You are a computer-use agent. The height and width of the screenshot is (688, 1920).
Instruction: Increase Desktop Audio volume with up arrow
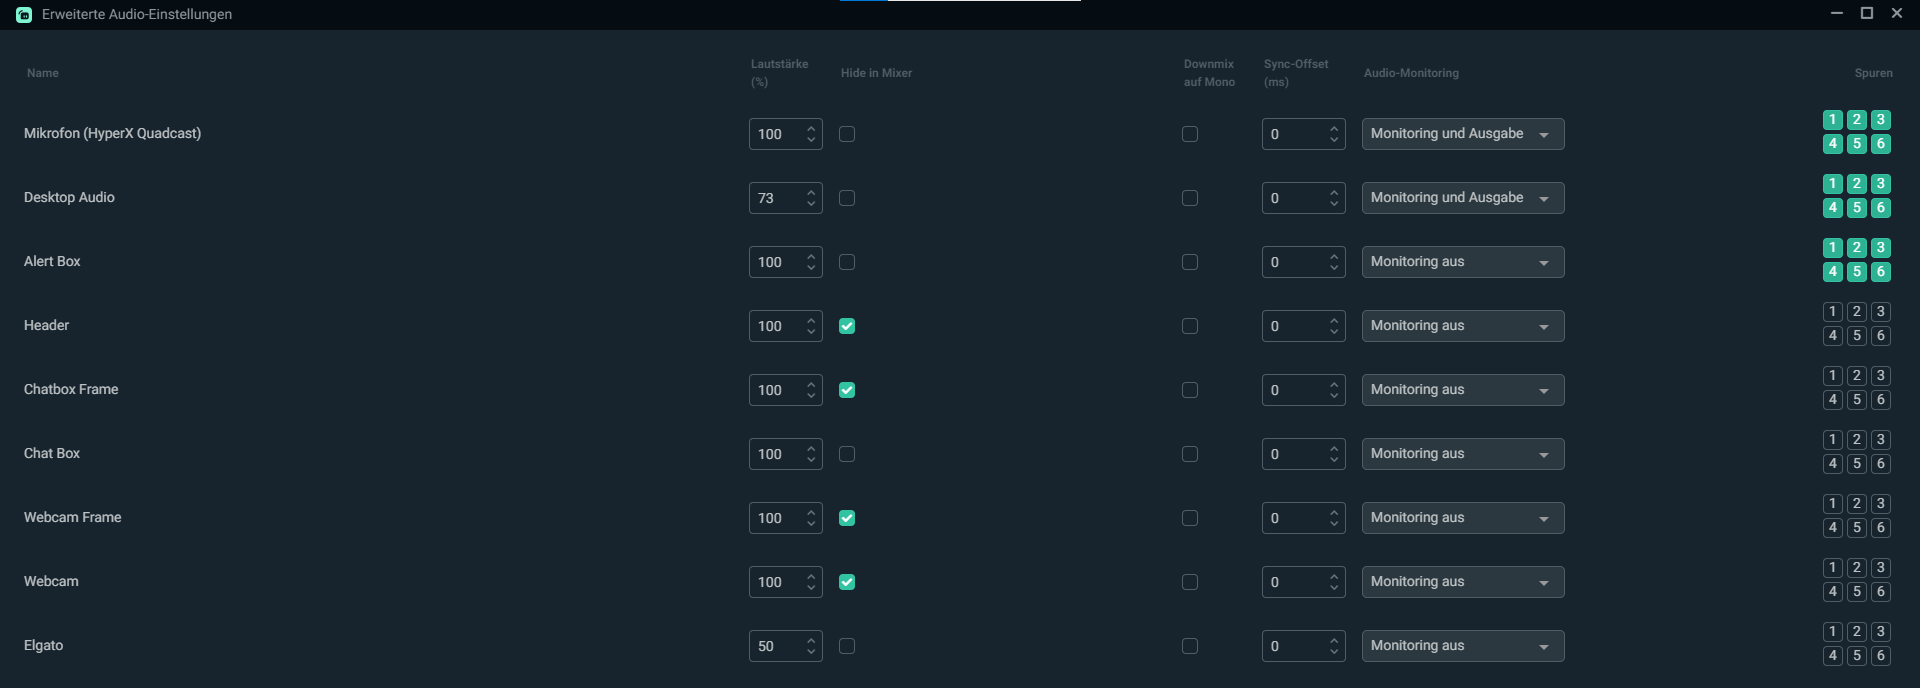(x=811, y=192)
